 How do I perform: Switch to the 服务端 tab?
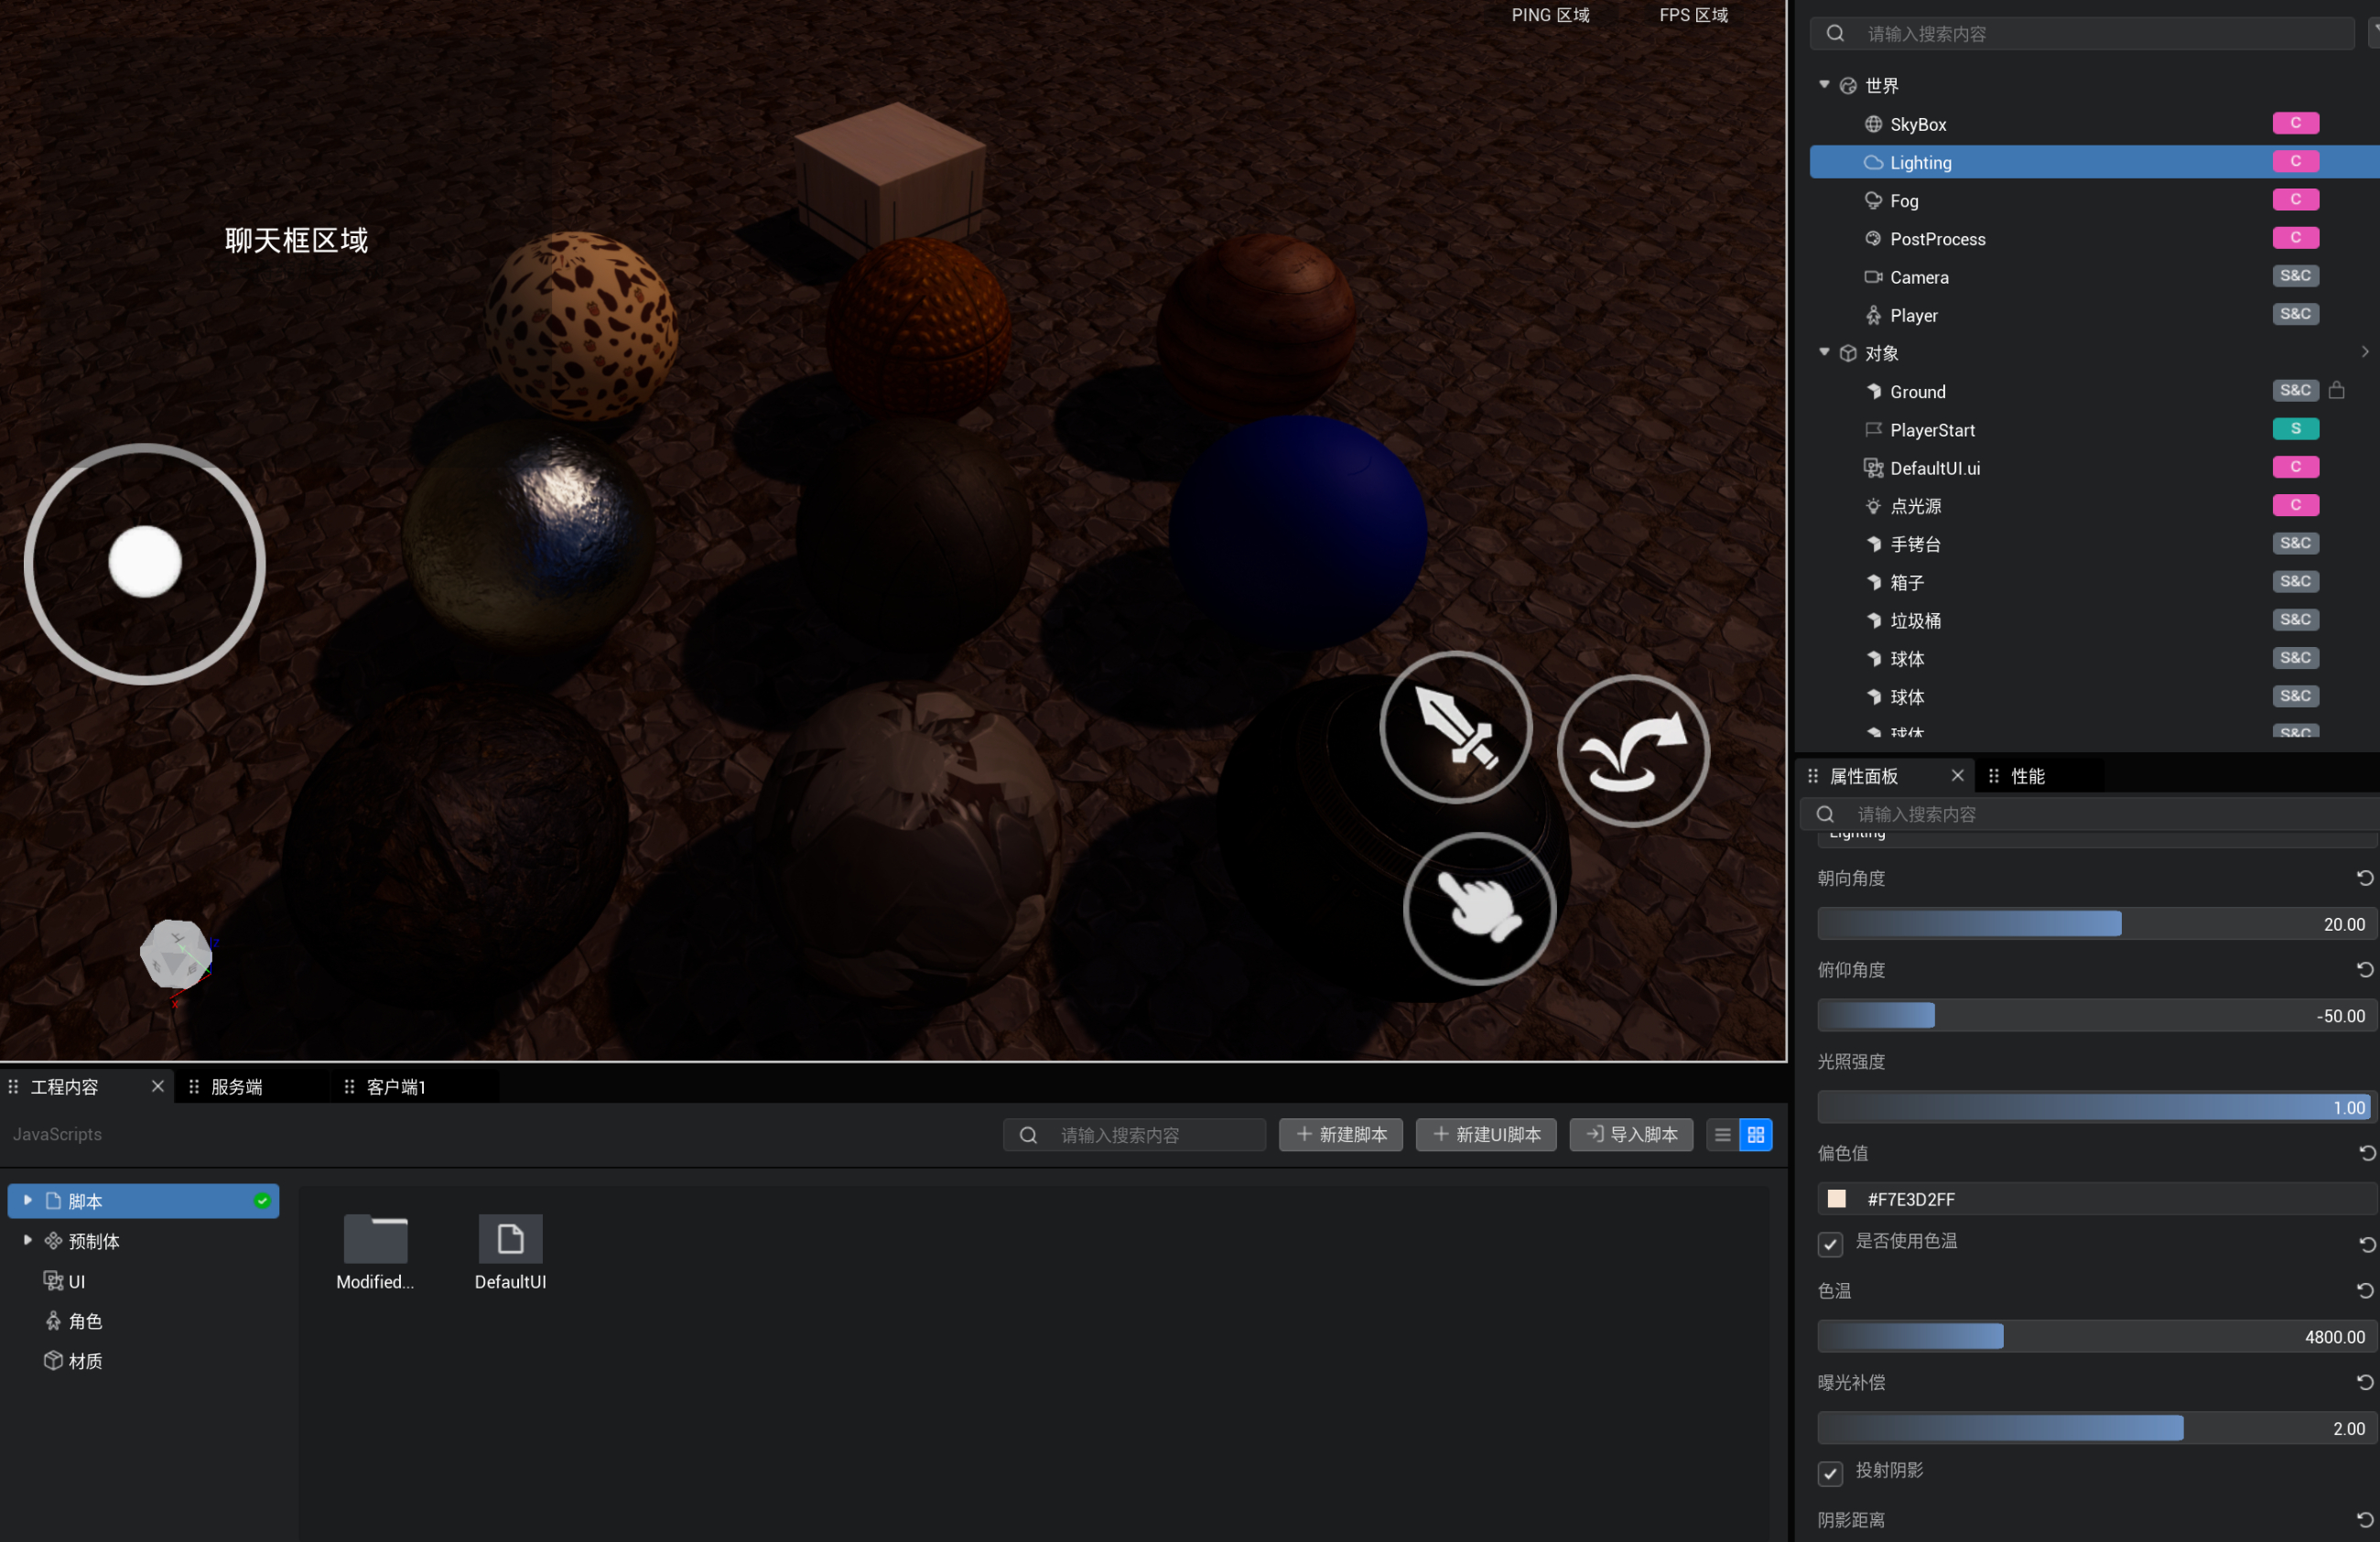coord(236,1087)
